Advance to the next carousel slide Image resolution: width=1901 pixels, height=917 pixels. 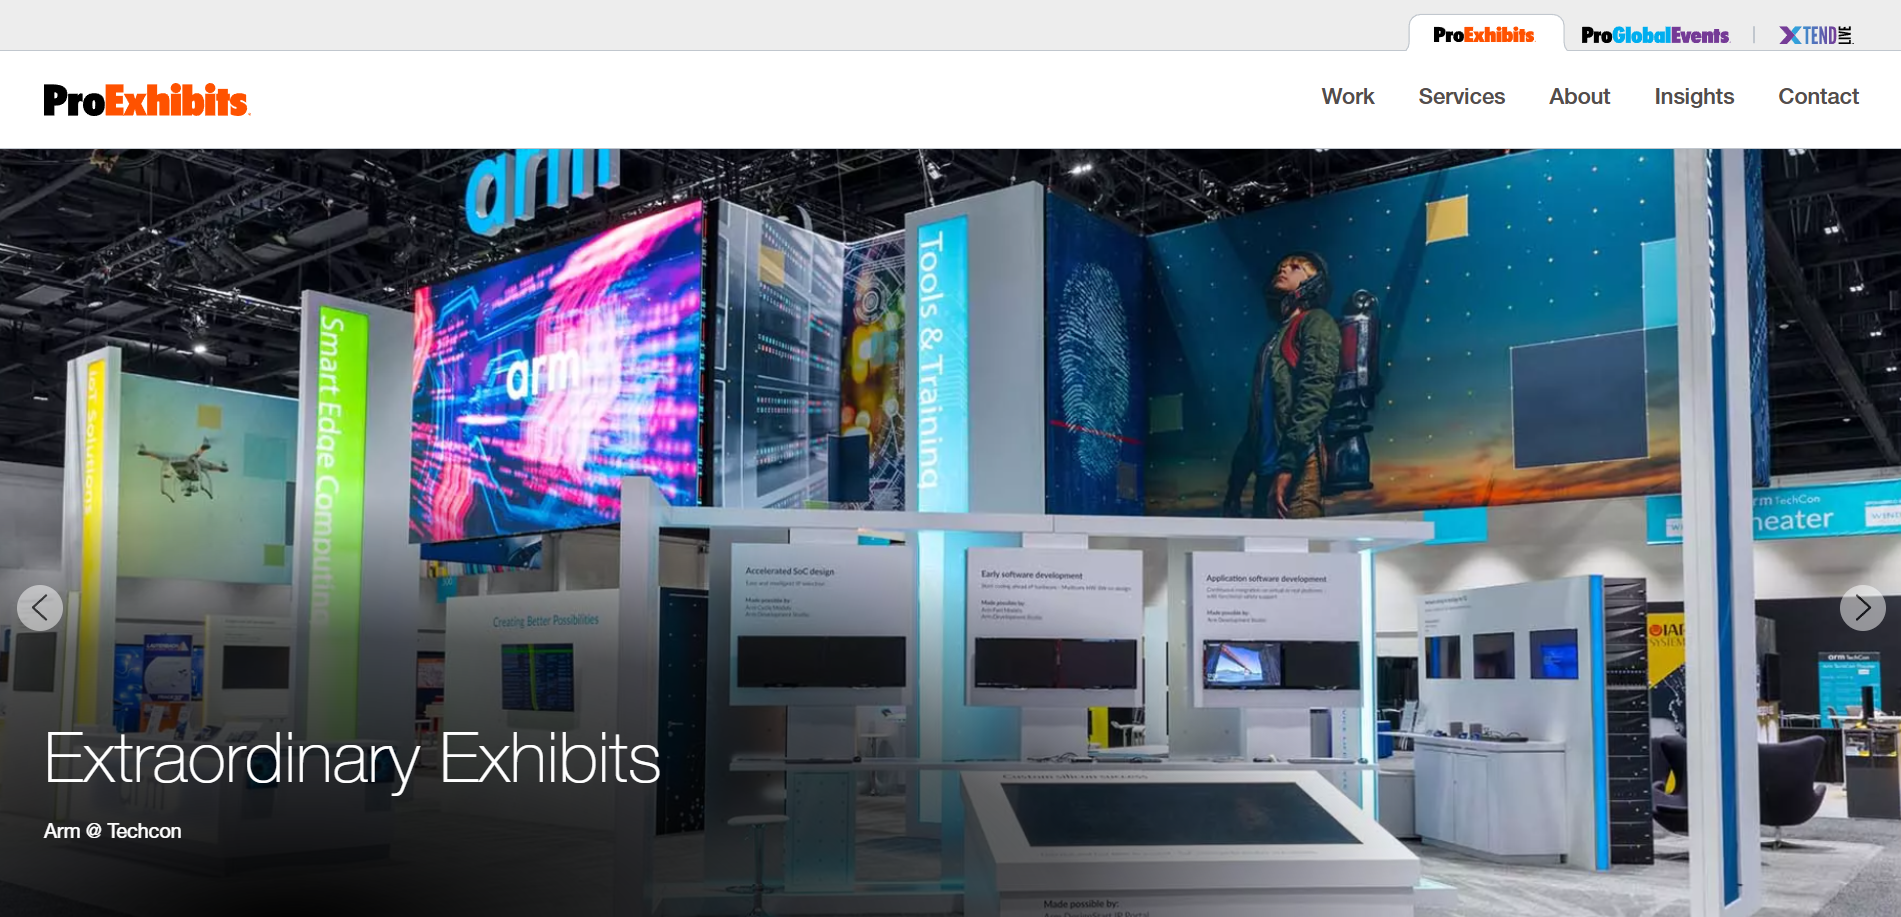pyautogui.click(x=1862, y=608)
